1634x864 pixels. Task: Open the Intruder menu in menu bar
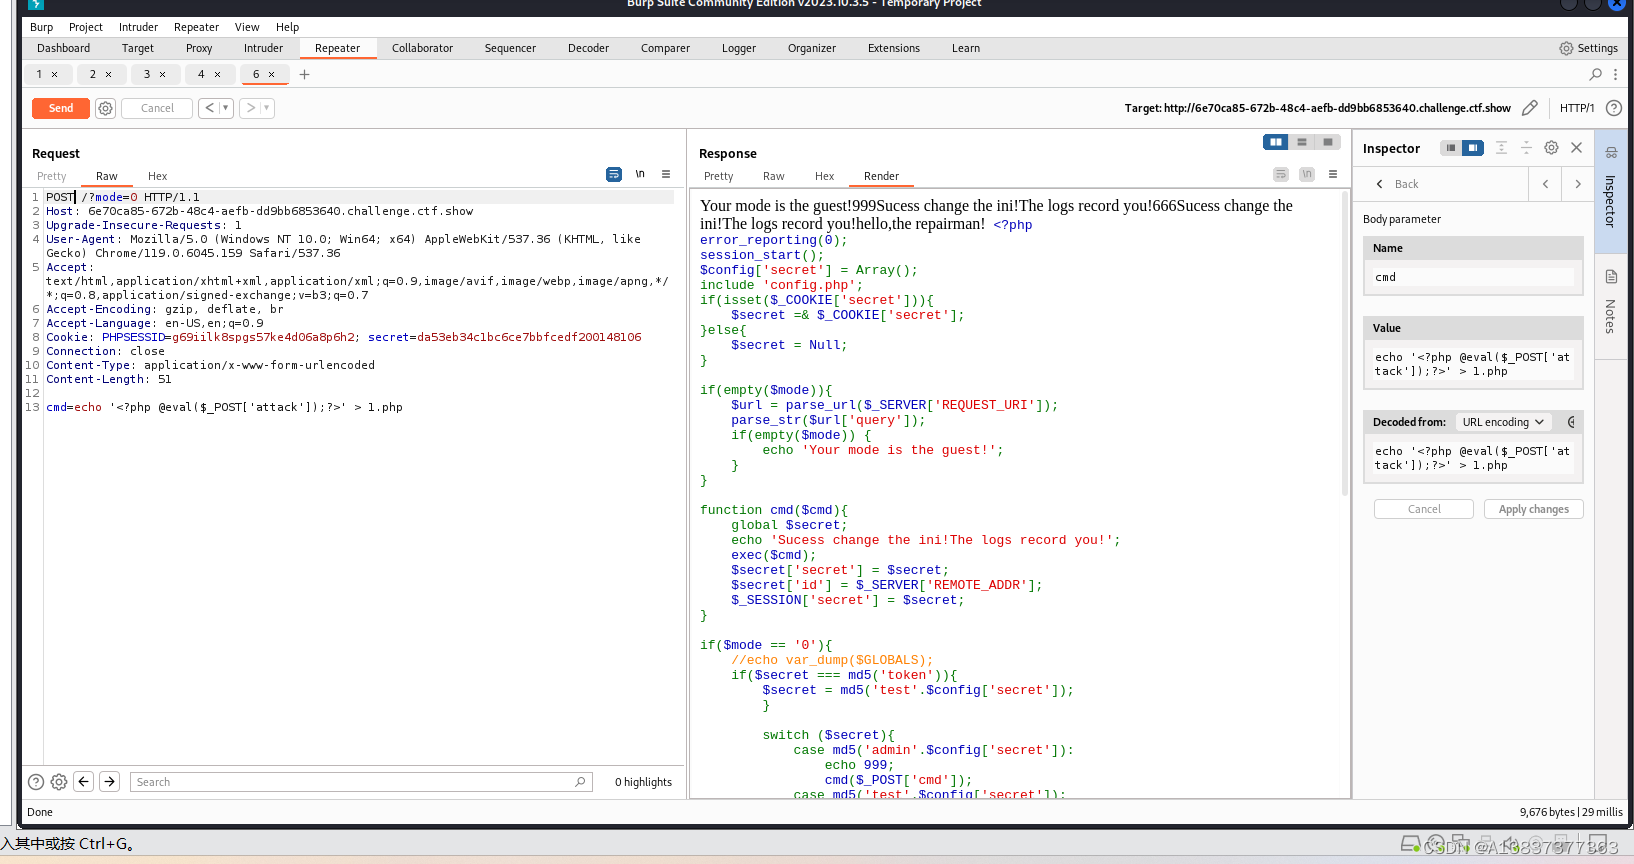[x=138, y=27]
